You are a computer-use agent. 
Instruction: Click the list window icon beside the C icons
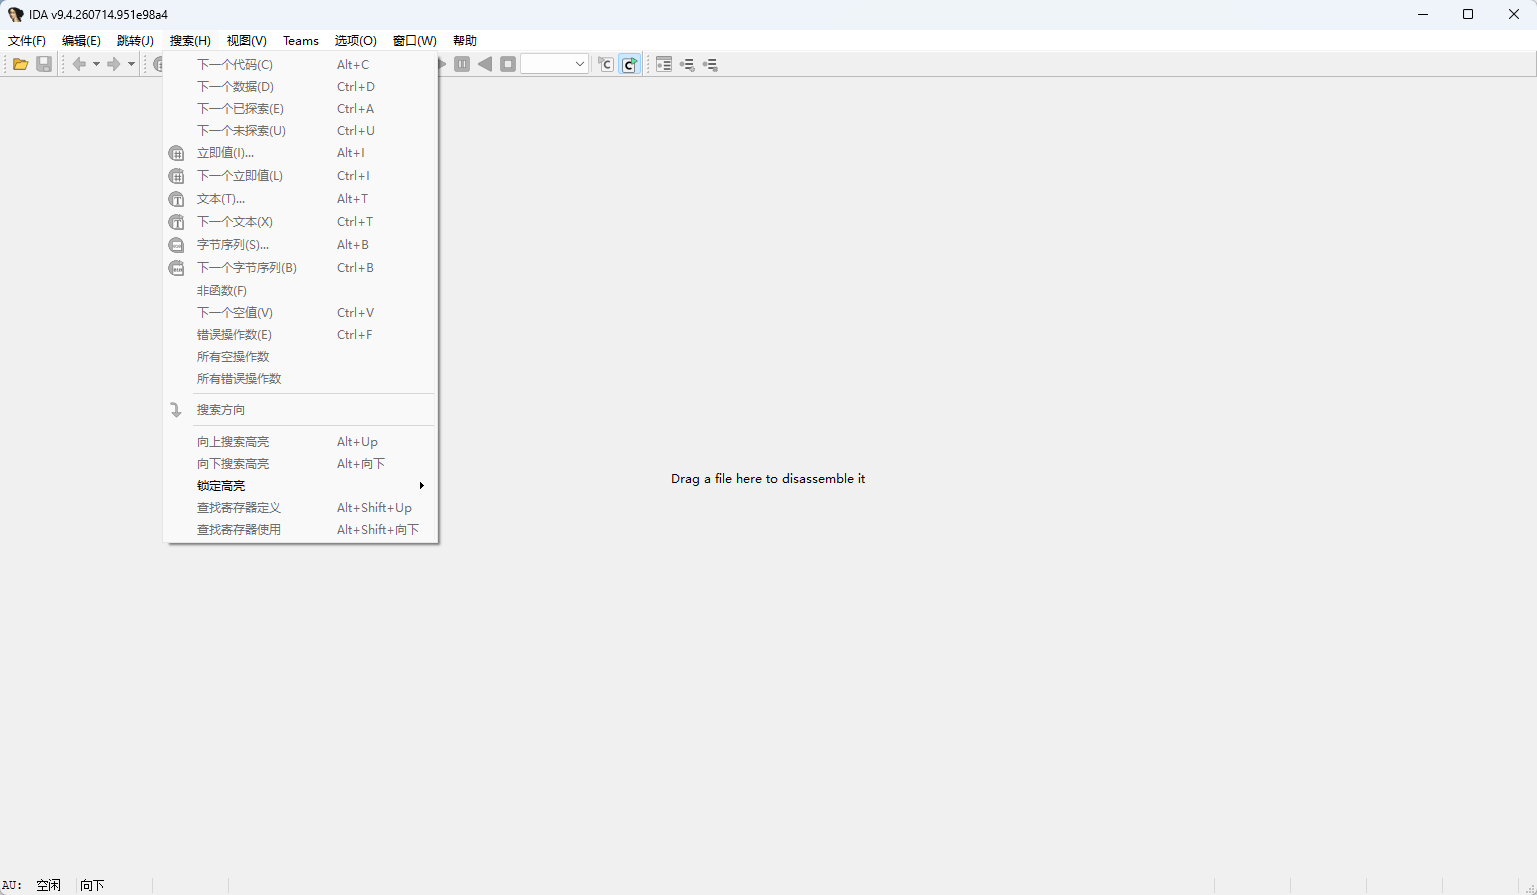point(664,64)
